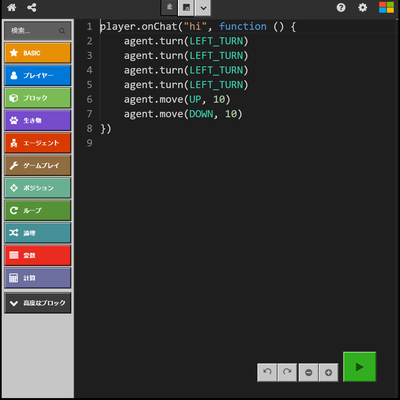The height and width of the screenshot is (400, 400).
Task: Click agent.turn on line 5
Action: pos(153,85)
